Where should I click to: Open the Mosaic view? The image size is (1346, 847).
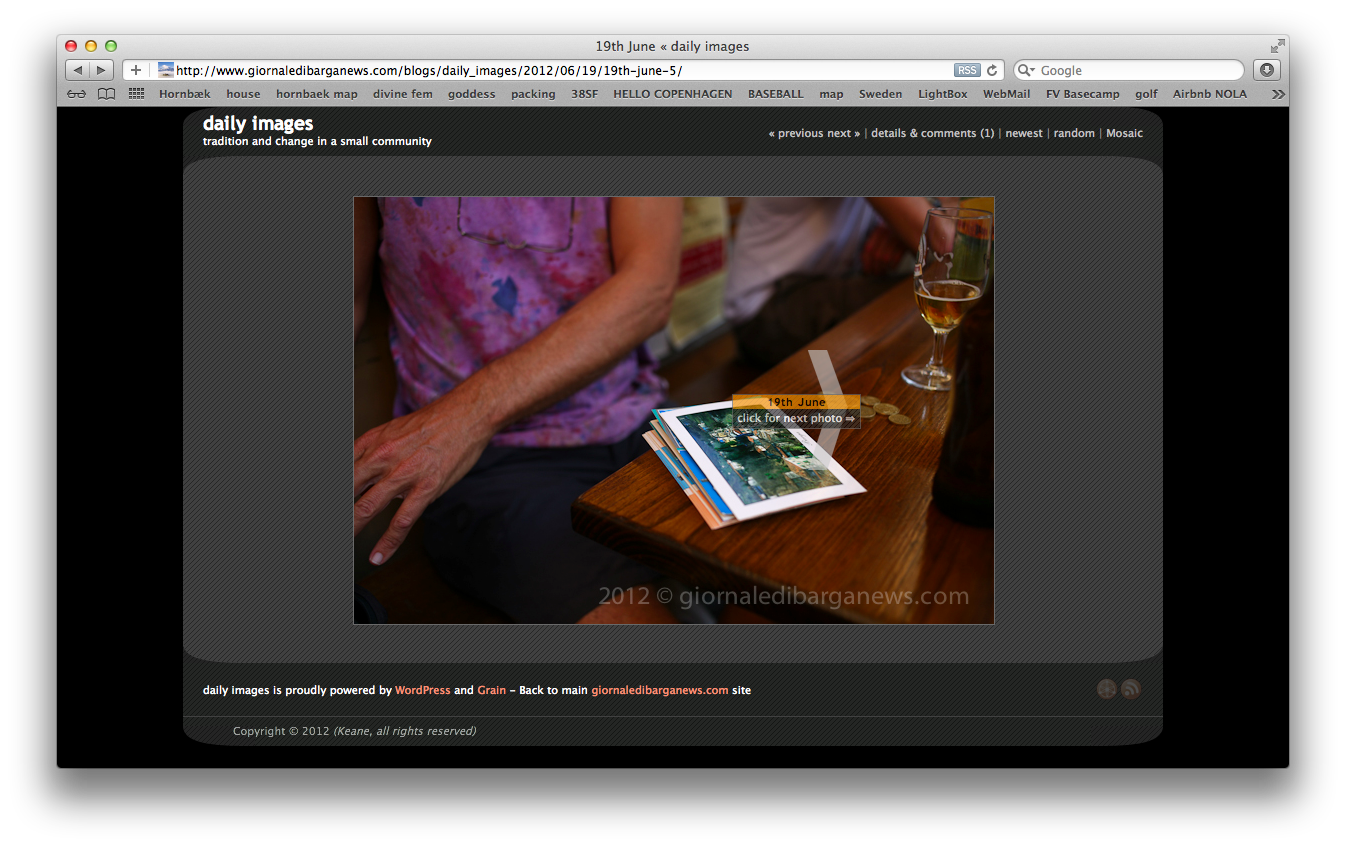1124,133
